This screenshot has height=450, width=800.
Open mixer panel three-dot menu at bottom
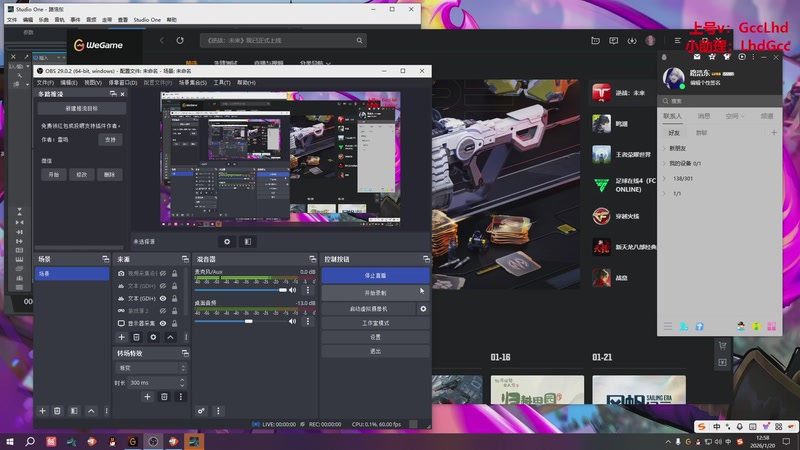pos(218,411)
